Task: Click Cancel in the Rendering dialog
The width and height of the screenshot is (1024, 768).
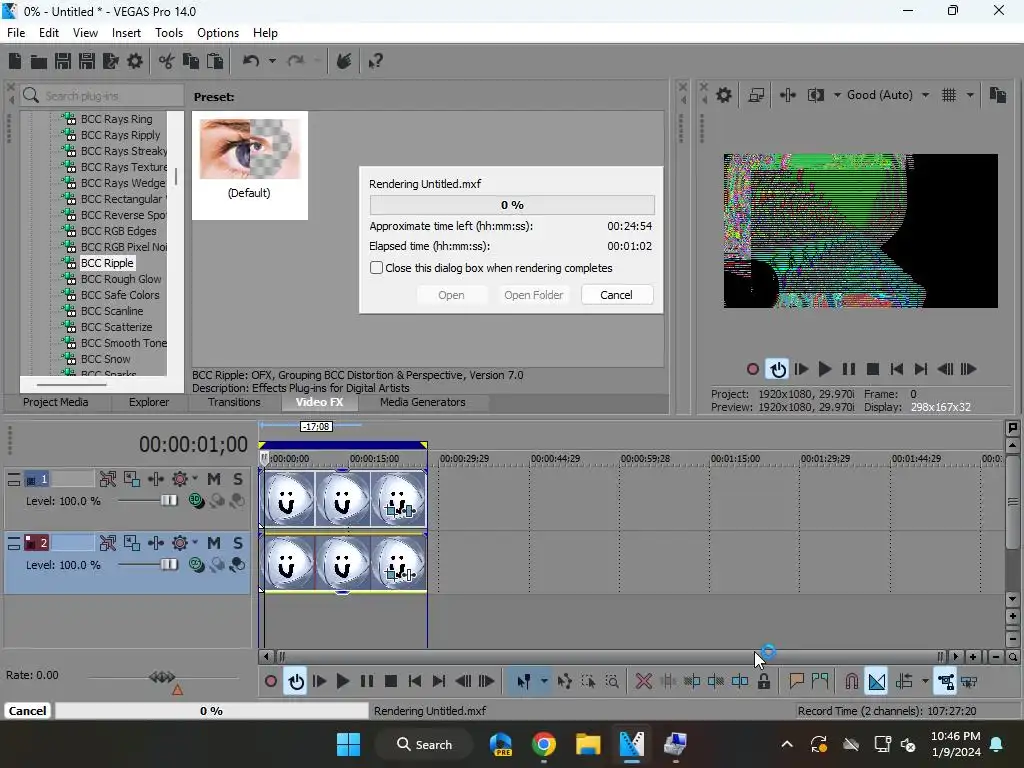Action: pos(616,295)
